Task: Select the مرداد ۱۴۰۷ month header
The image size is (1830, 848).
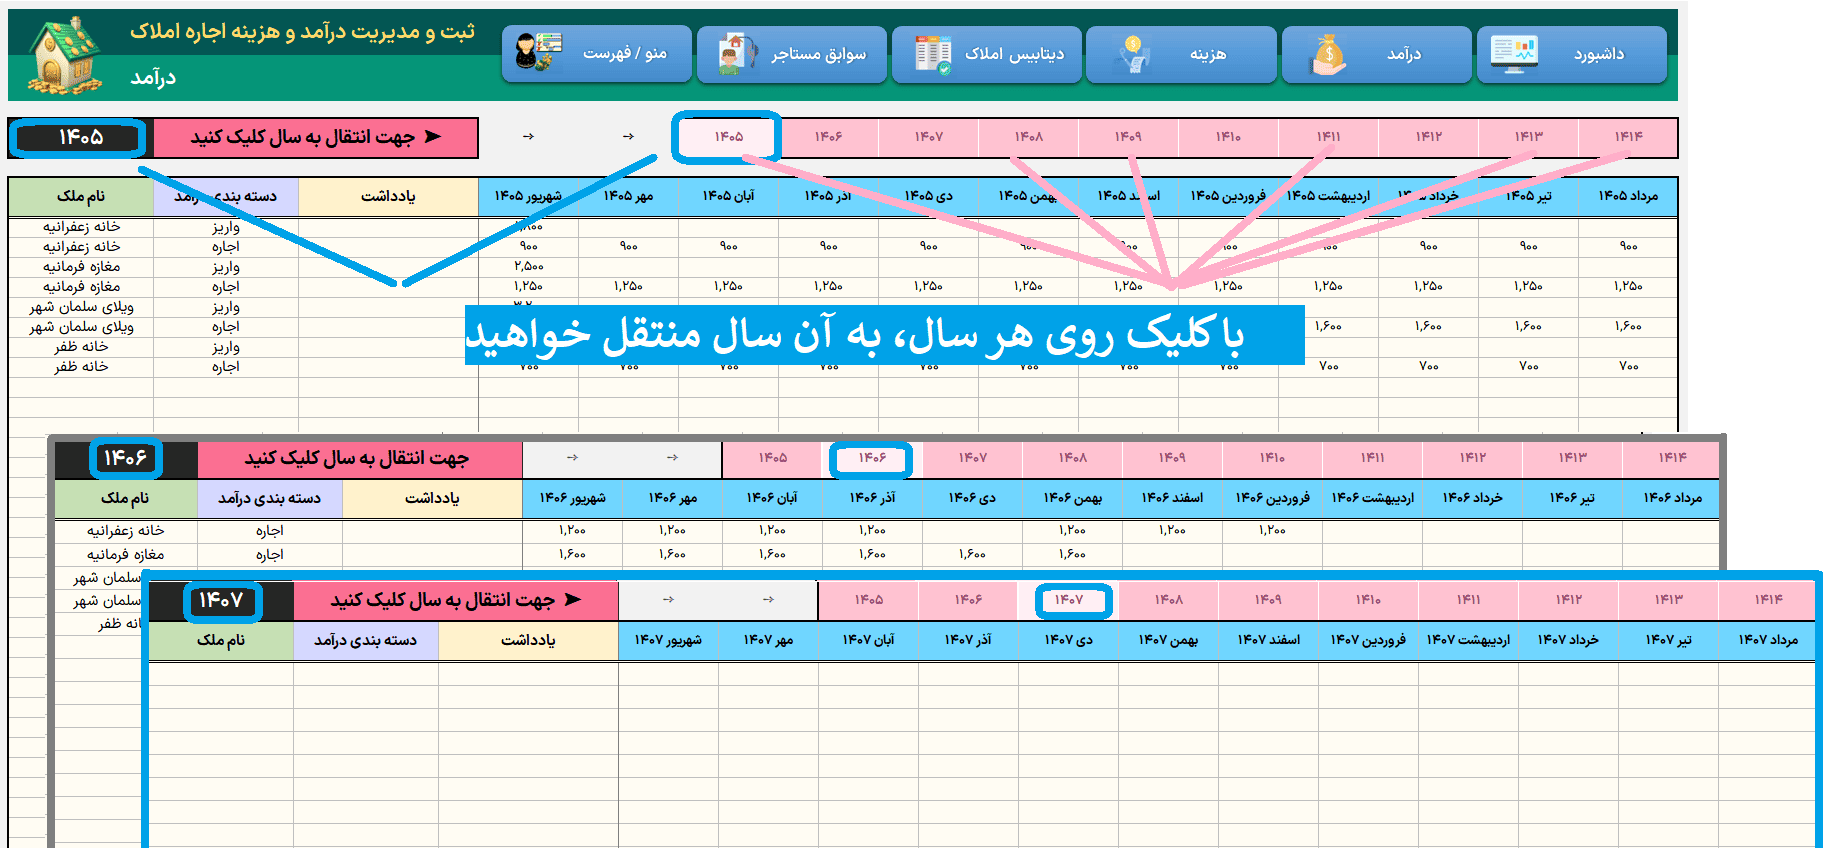Action: click(1767, 640)
